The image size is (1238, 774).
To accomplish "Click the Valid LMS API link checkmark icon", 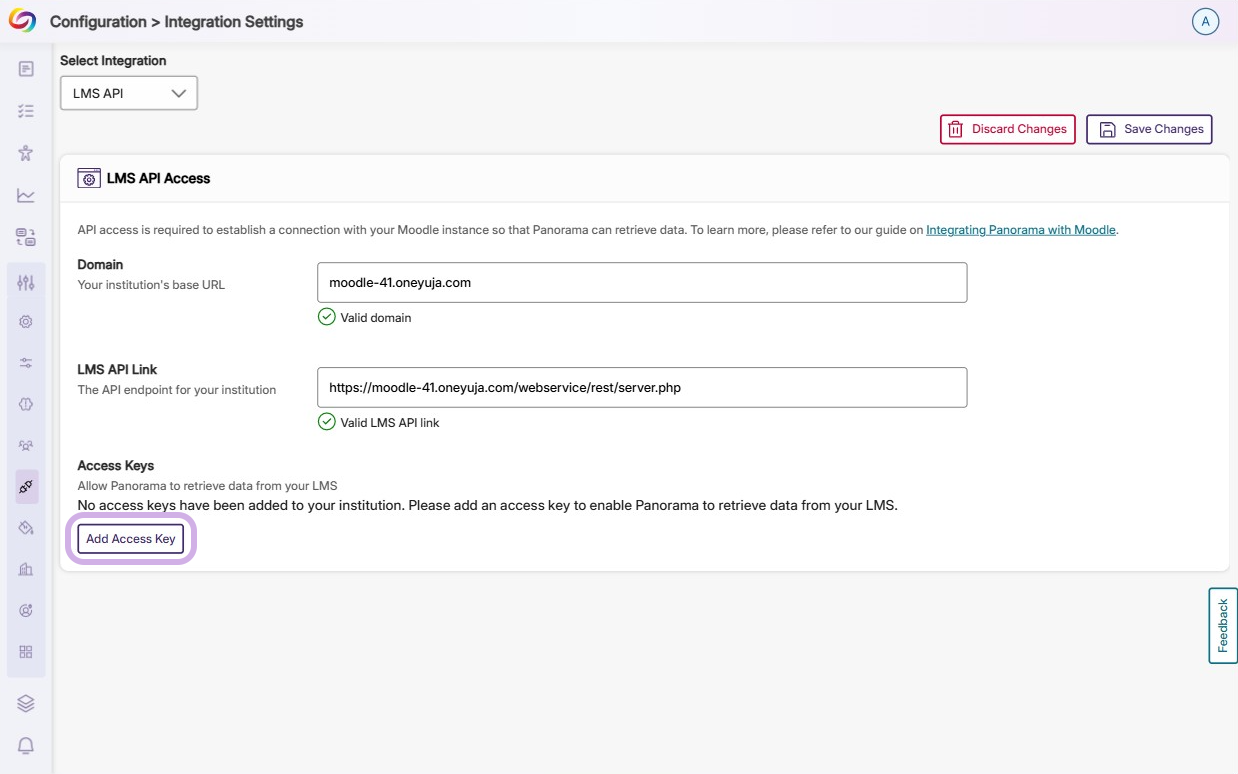I will [x=326, y=422].
